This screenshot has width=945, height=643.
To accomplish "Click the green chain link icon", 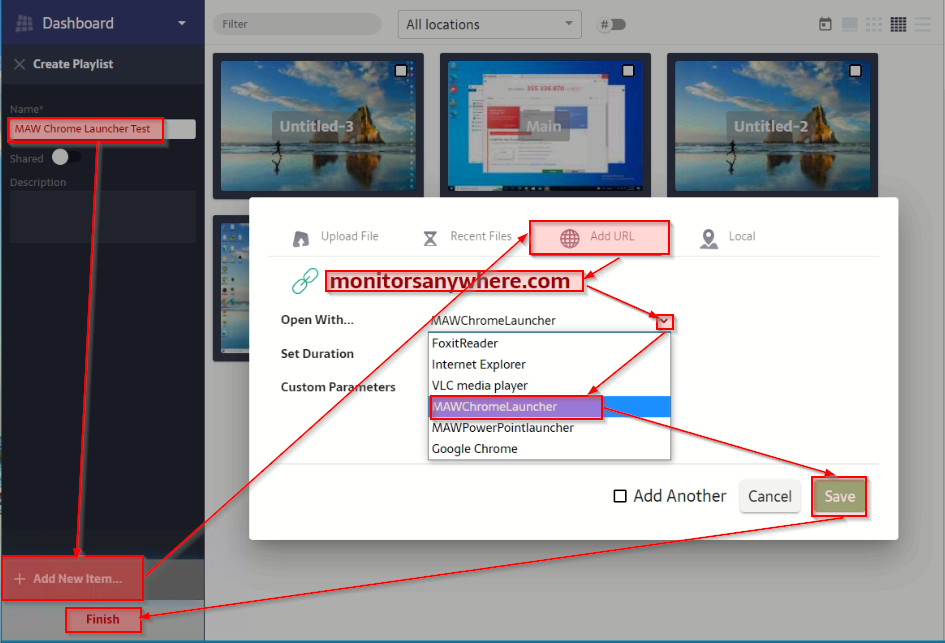I will (305, 282).
